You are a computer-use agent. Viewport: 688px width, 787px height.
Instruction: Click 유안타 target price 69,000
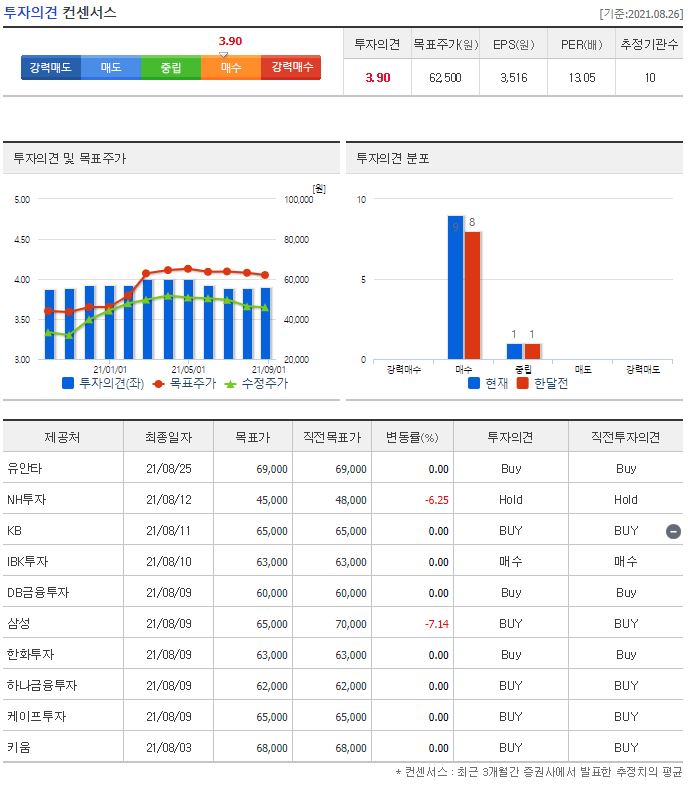tap(271, 469)
